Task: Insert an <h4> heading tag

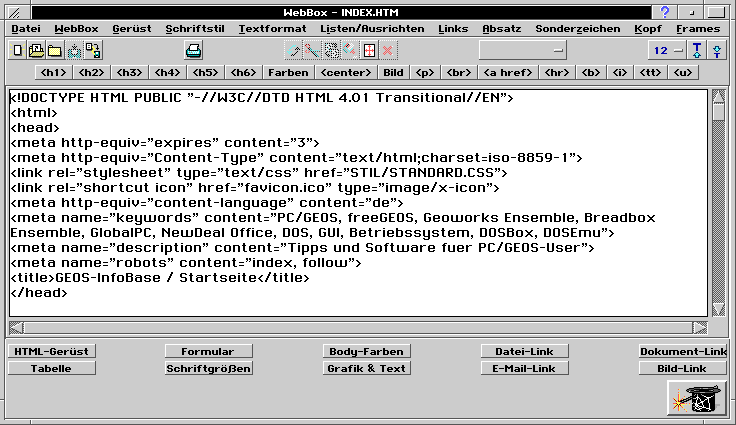Action: [x=167, y=72]
